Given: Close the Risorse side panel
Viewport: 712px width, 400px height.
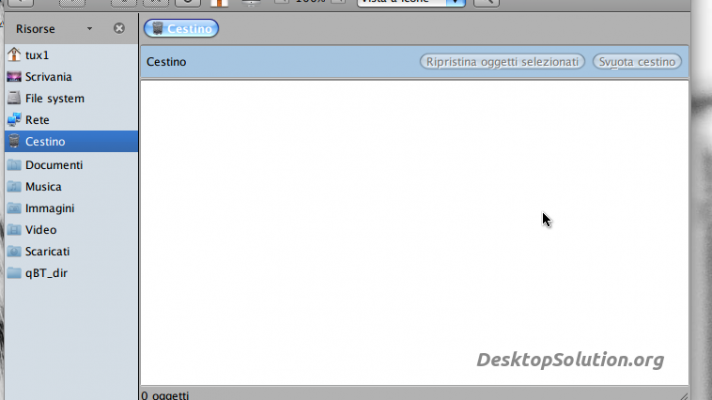Looking at the screenshot, I should pos(119,28).
